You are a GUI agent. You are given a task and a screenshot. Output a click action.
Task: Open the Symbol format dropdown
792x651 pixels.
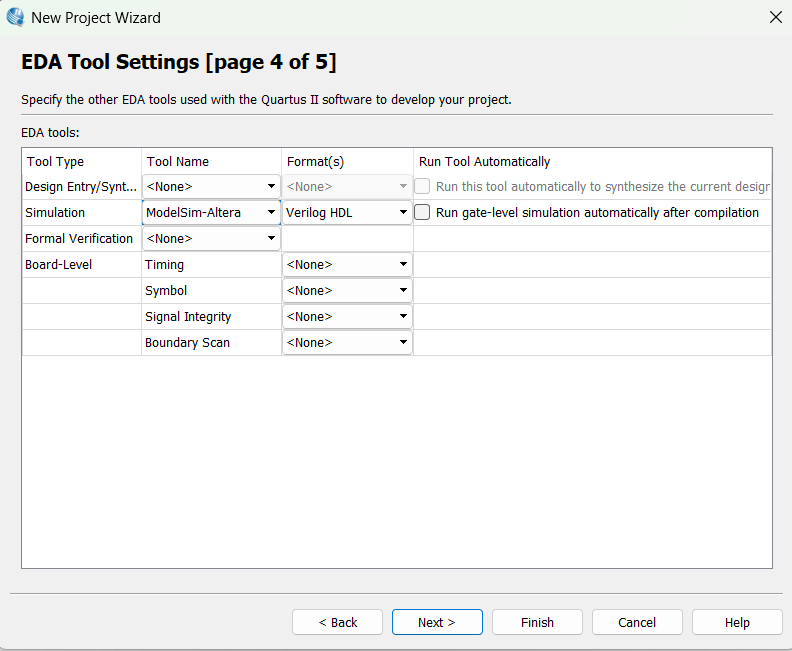pyautogui.click(x=347, y=290)
